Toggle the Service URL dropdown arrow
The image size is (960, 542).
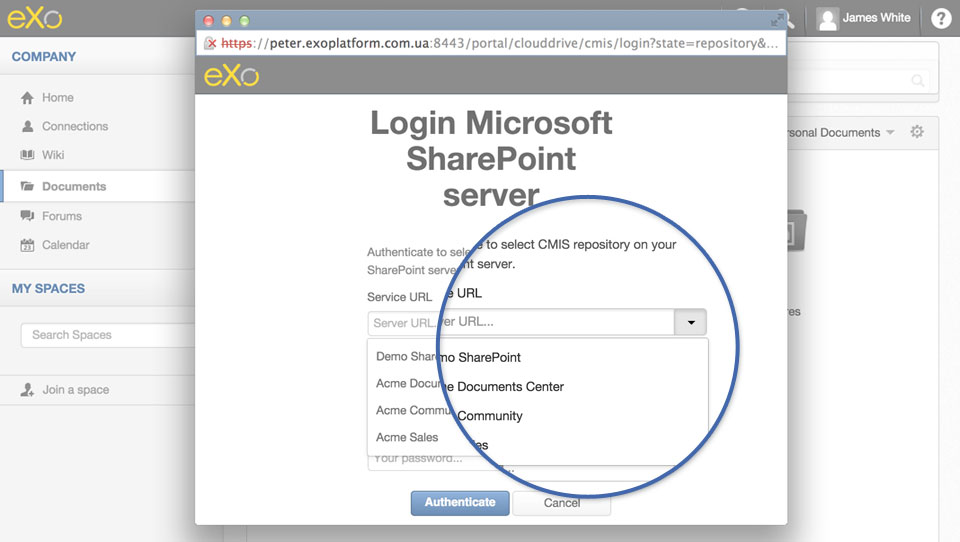click(691, 322)
